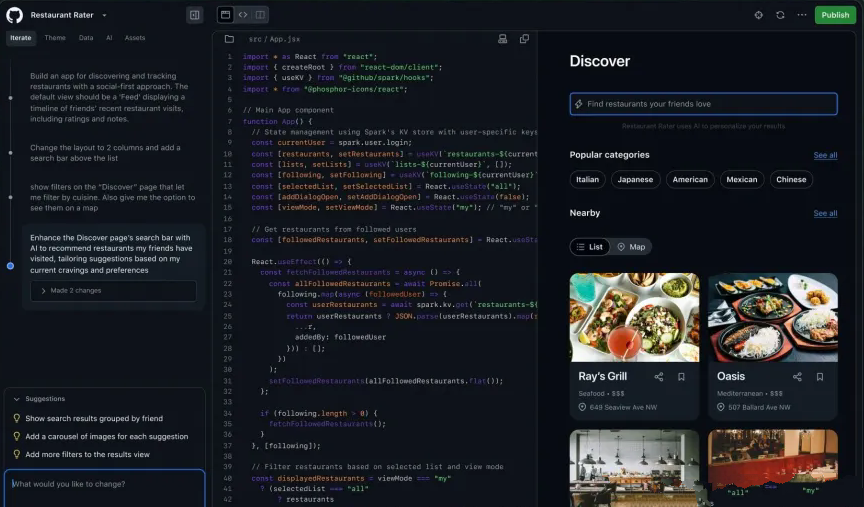This screenshot has width=864, height=507.
Task: Select the Data tab
Action: pyautogui.click(x=86, y=38)
